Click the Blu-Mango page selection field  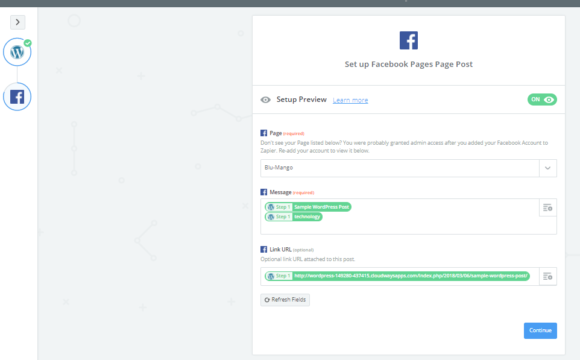[400, 168]
